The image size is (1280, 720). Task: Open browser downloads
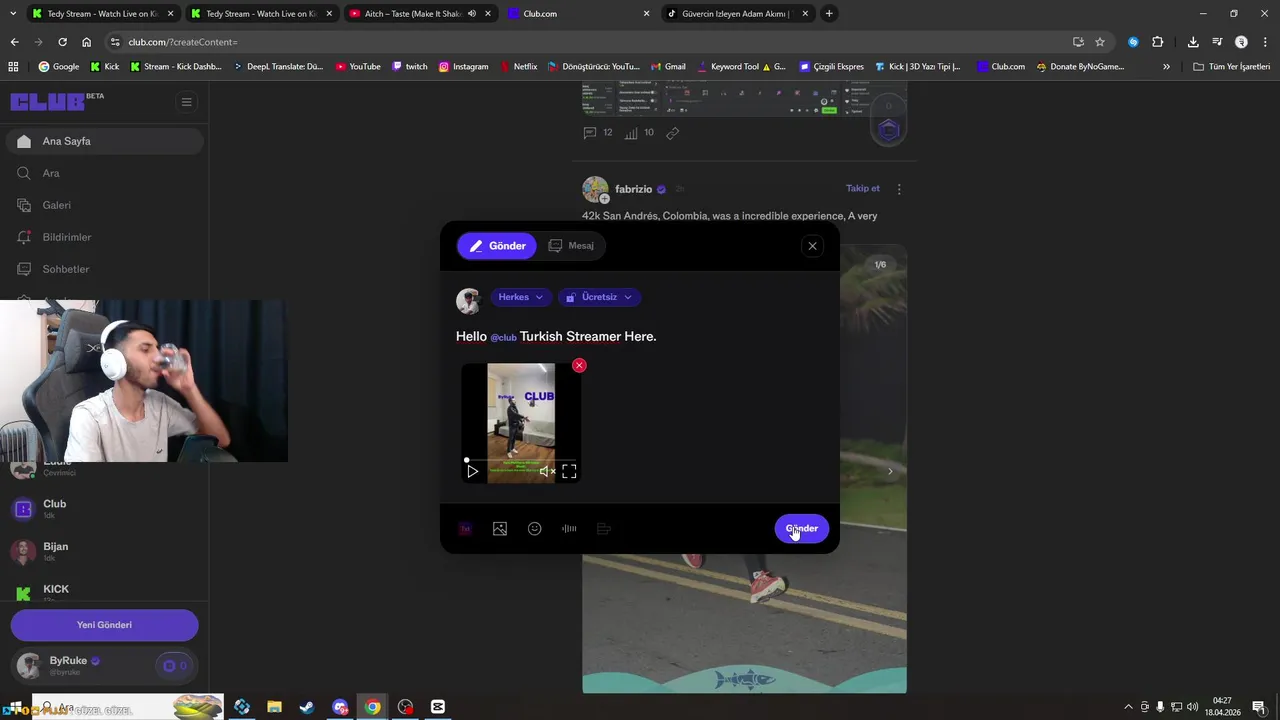tap(1193, 42)
